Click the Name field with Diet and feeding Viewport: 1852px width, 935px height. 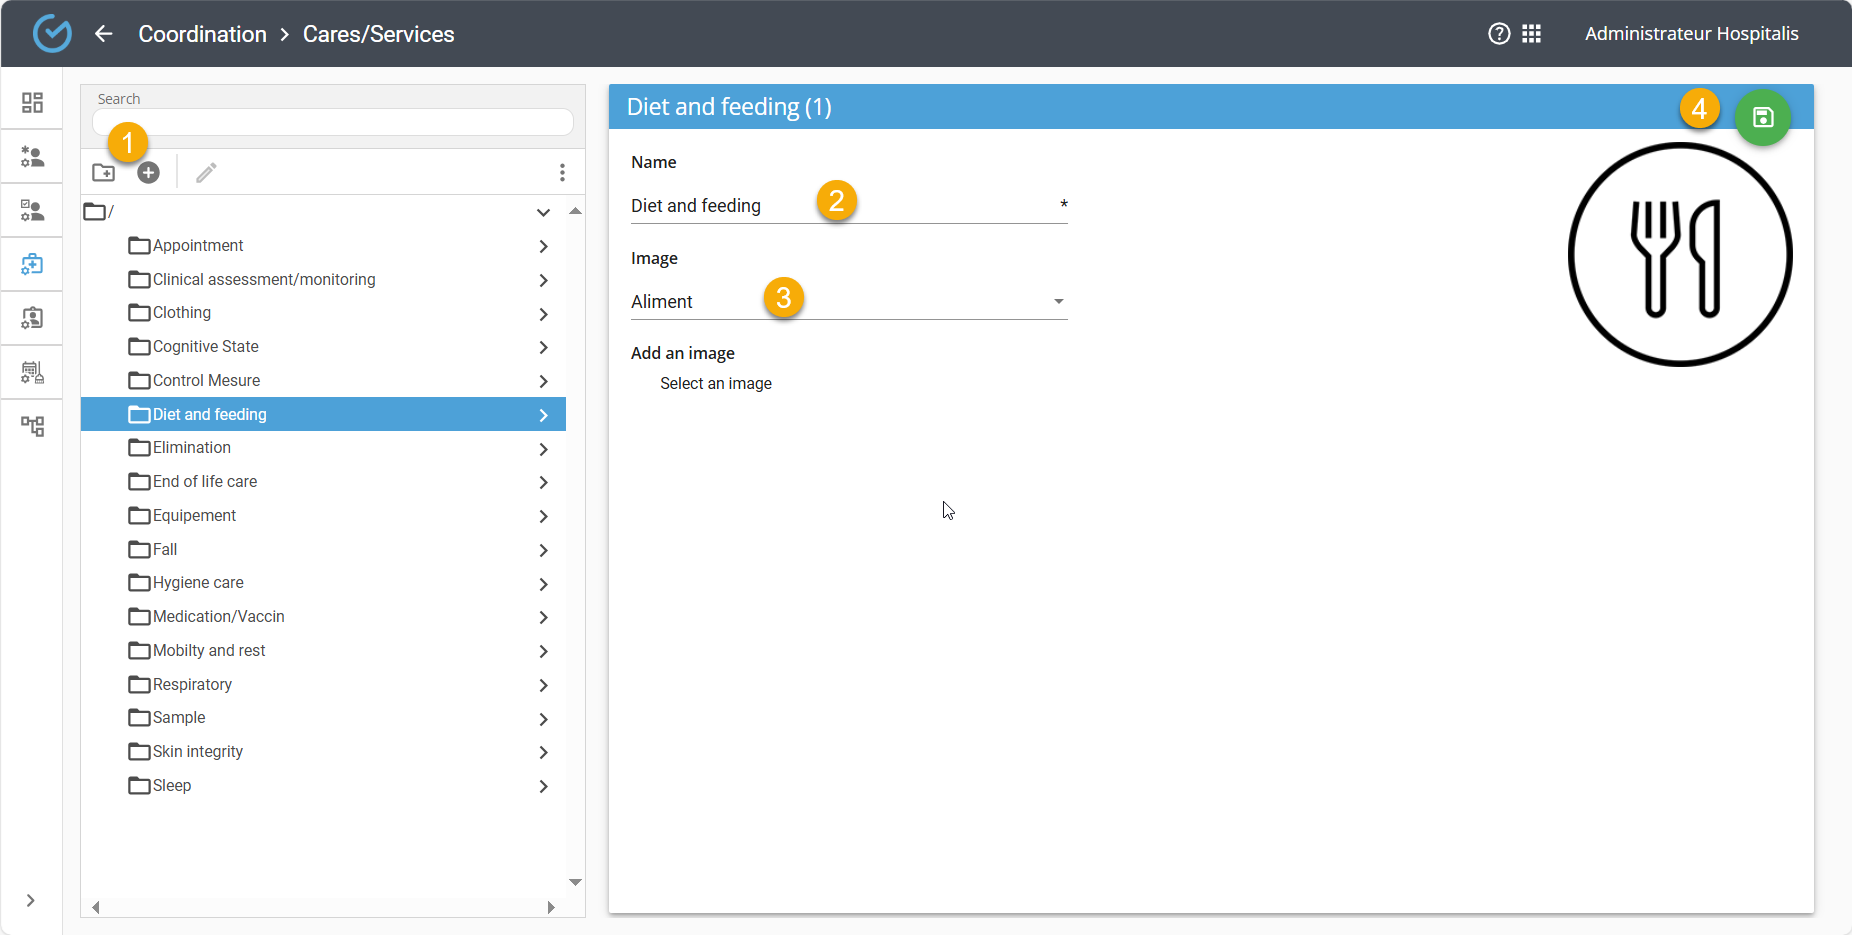coord(840,206)
